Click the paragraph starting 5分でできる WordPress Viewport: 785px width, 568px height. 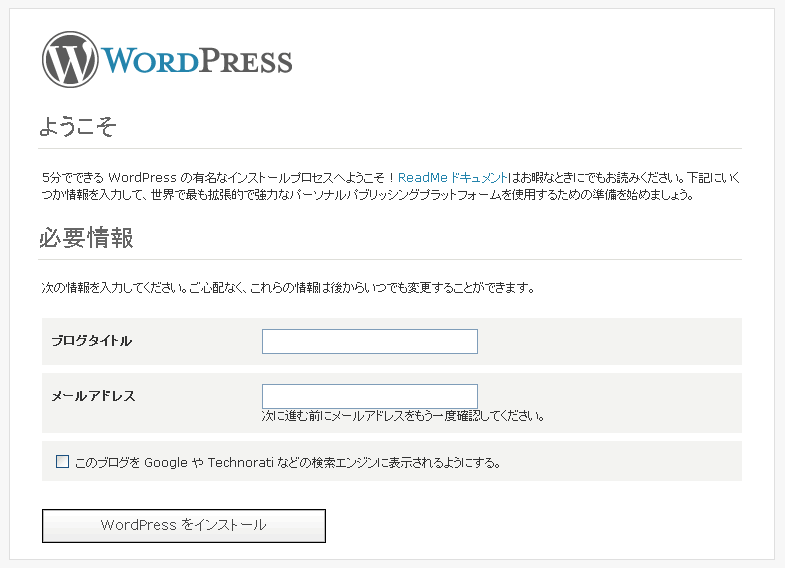(x=391, y=186)
